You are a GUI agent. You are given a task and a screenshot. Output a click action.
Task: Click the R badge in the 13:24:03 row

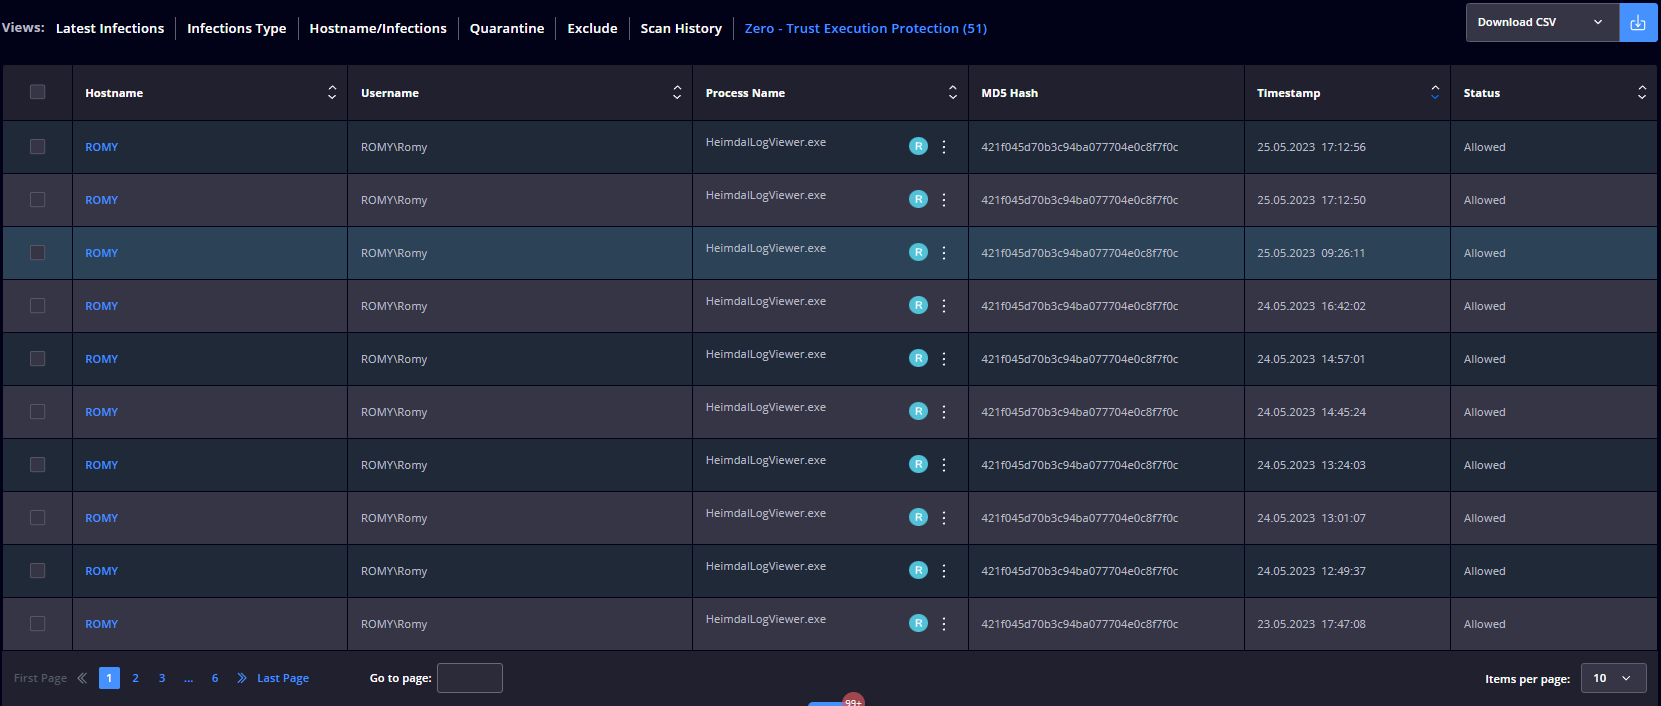(x=918, y=464)
